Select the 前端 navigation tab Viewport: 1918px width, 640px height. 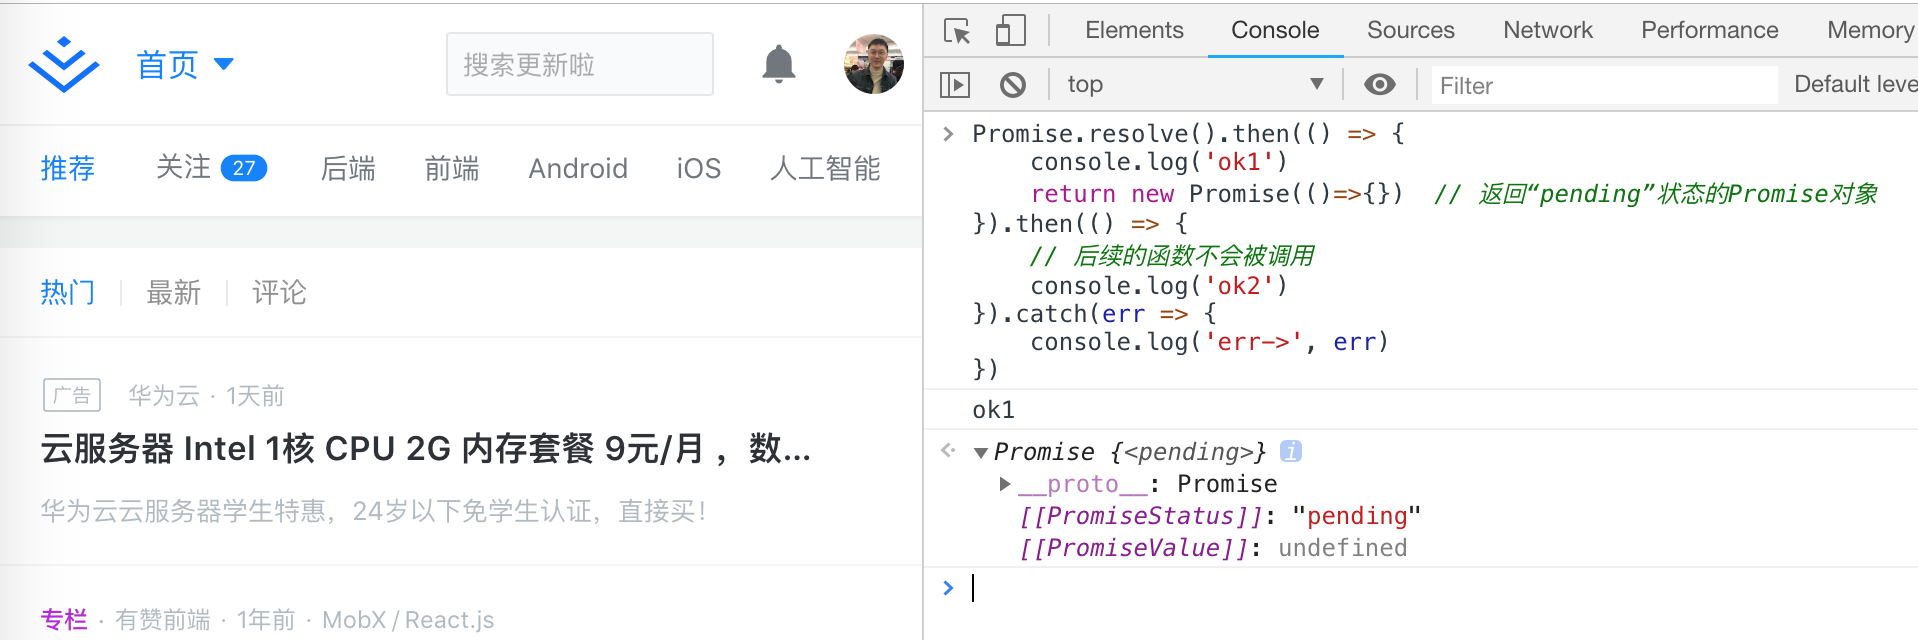(x=451, y=168)
